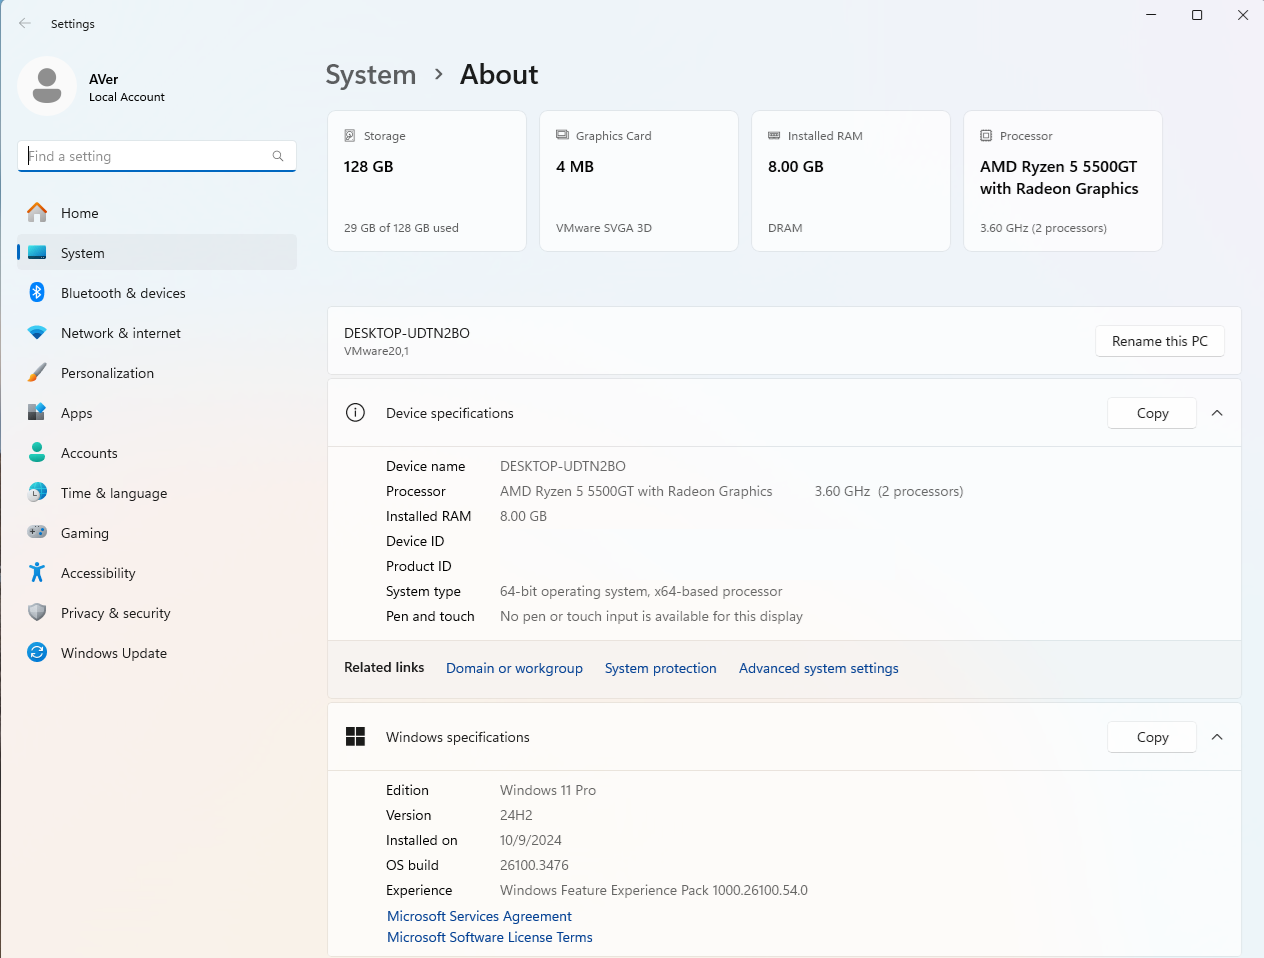Click the Accessibility figure icon
This screenshot has width=1264, height=958.
(37, 572)
